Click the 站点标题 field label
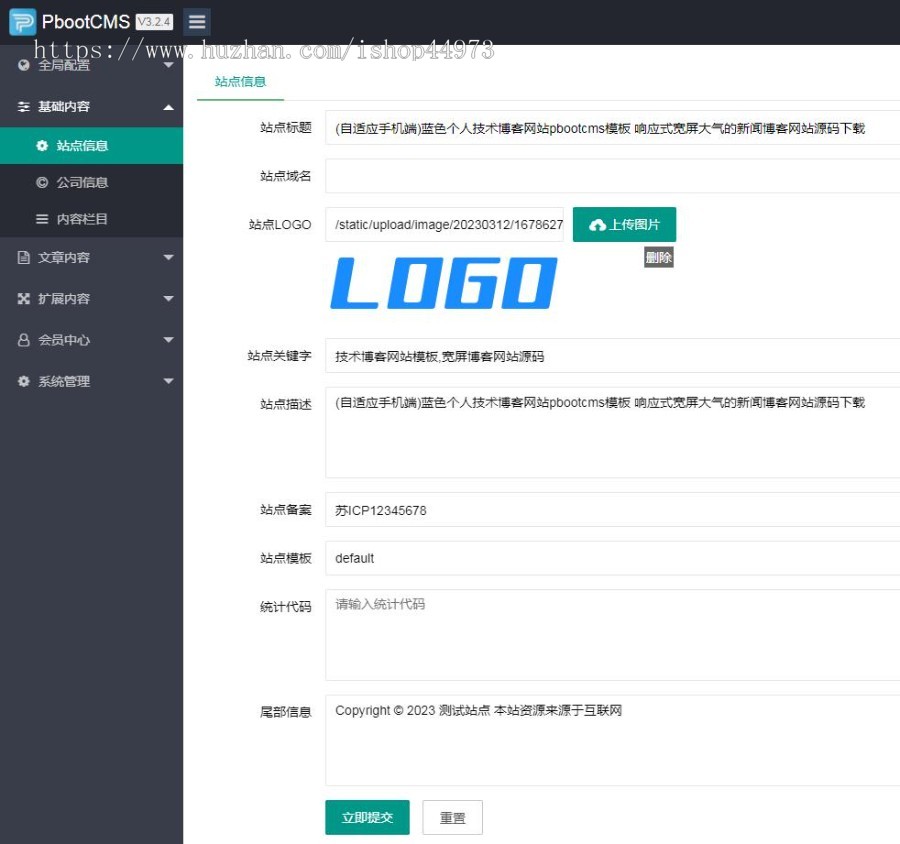 click(x=286, y=127)
